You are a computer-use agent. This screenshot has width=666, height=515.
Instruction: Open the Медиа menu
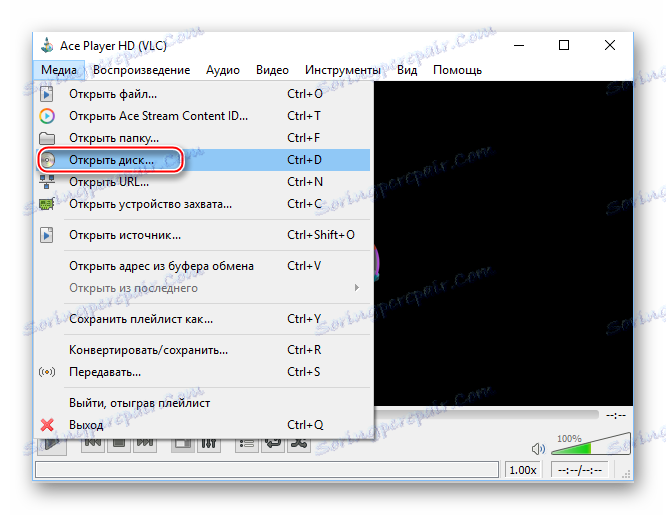tap(59, 70)
